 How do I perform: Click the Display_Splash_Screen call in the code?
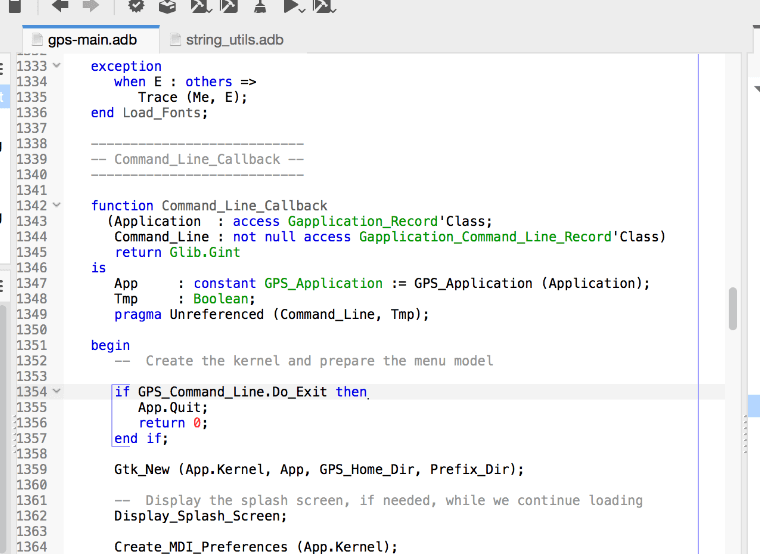click(x=200, y=516)
